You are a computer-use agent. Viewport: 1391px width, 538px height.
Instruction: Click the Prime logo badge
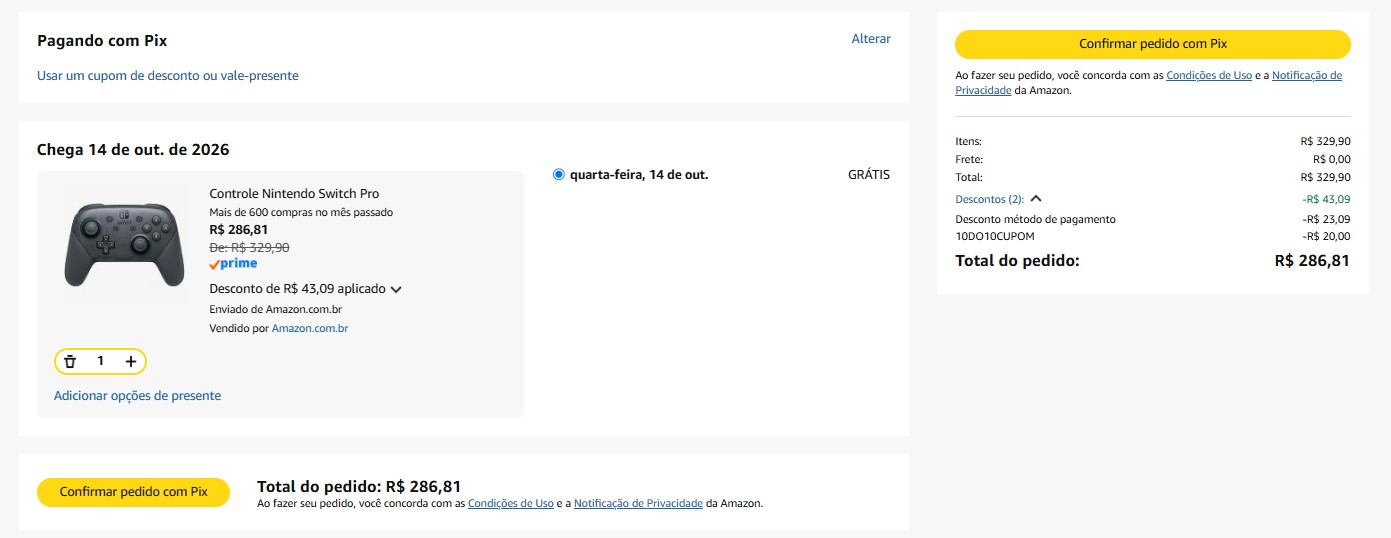click(x=233, y=264)
